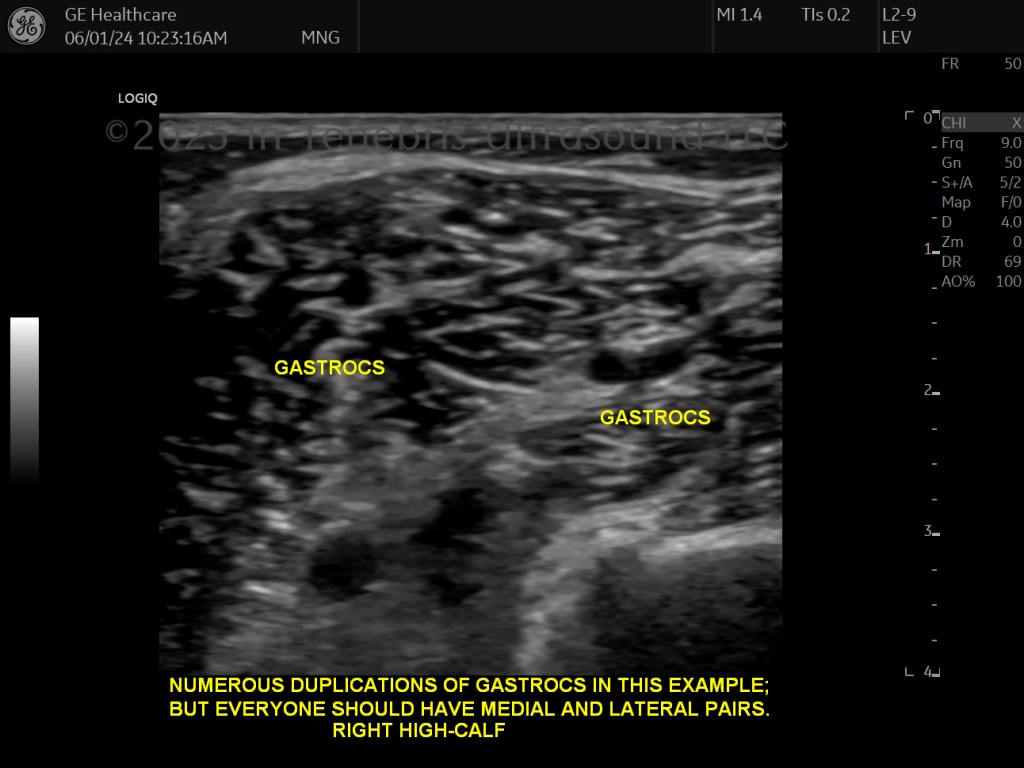Click the RIGHT HIGH-CALF caption text
Screen dimensions: 1024x768
click(419, 730)
